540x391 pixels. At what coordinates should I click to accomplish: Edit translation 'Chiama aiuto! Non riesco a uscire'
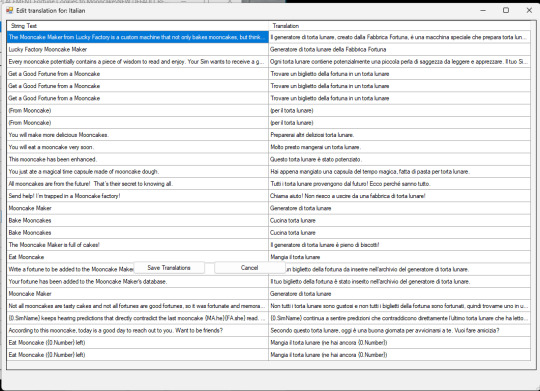tap(399, 196)
